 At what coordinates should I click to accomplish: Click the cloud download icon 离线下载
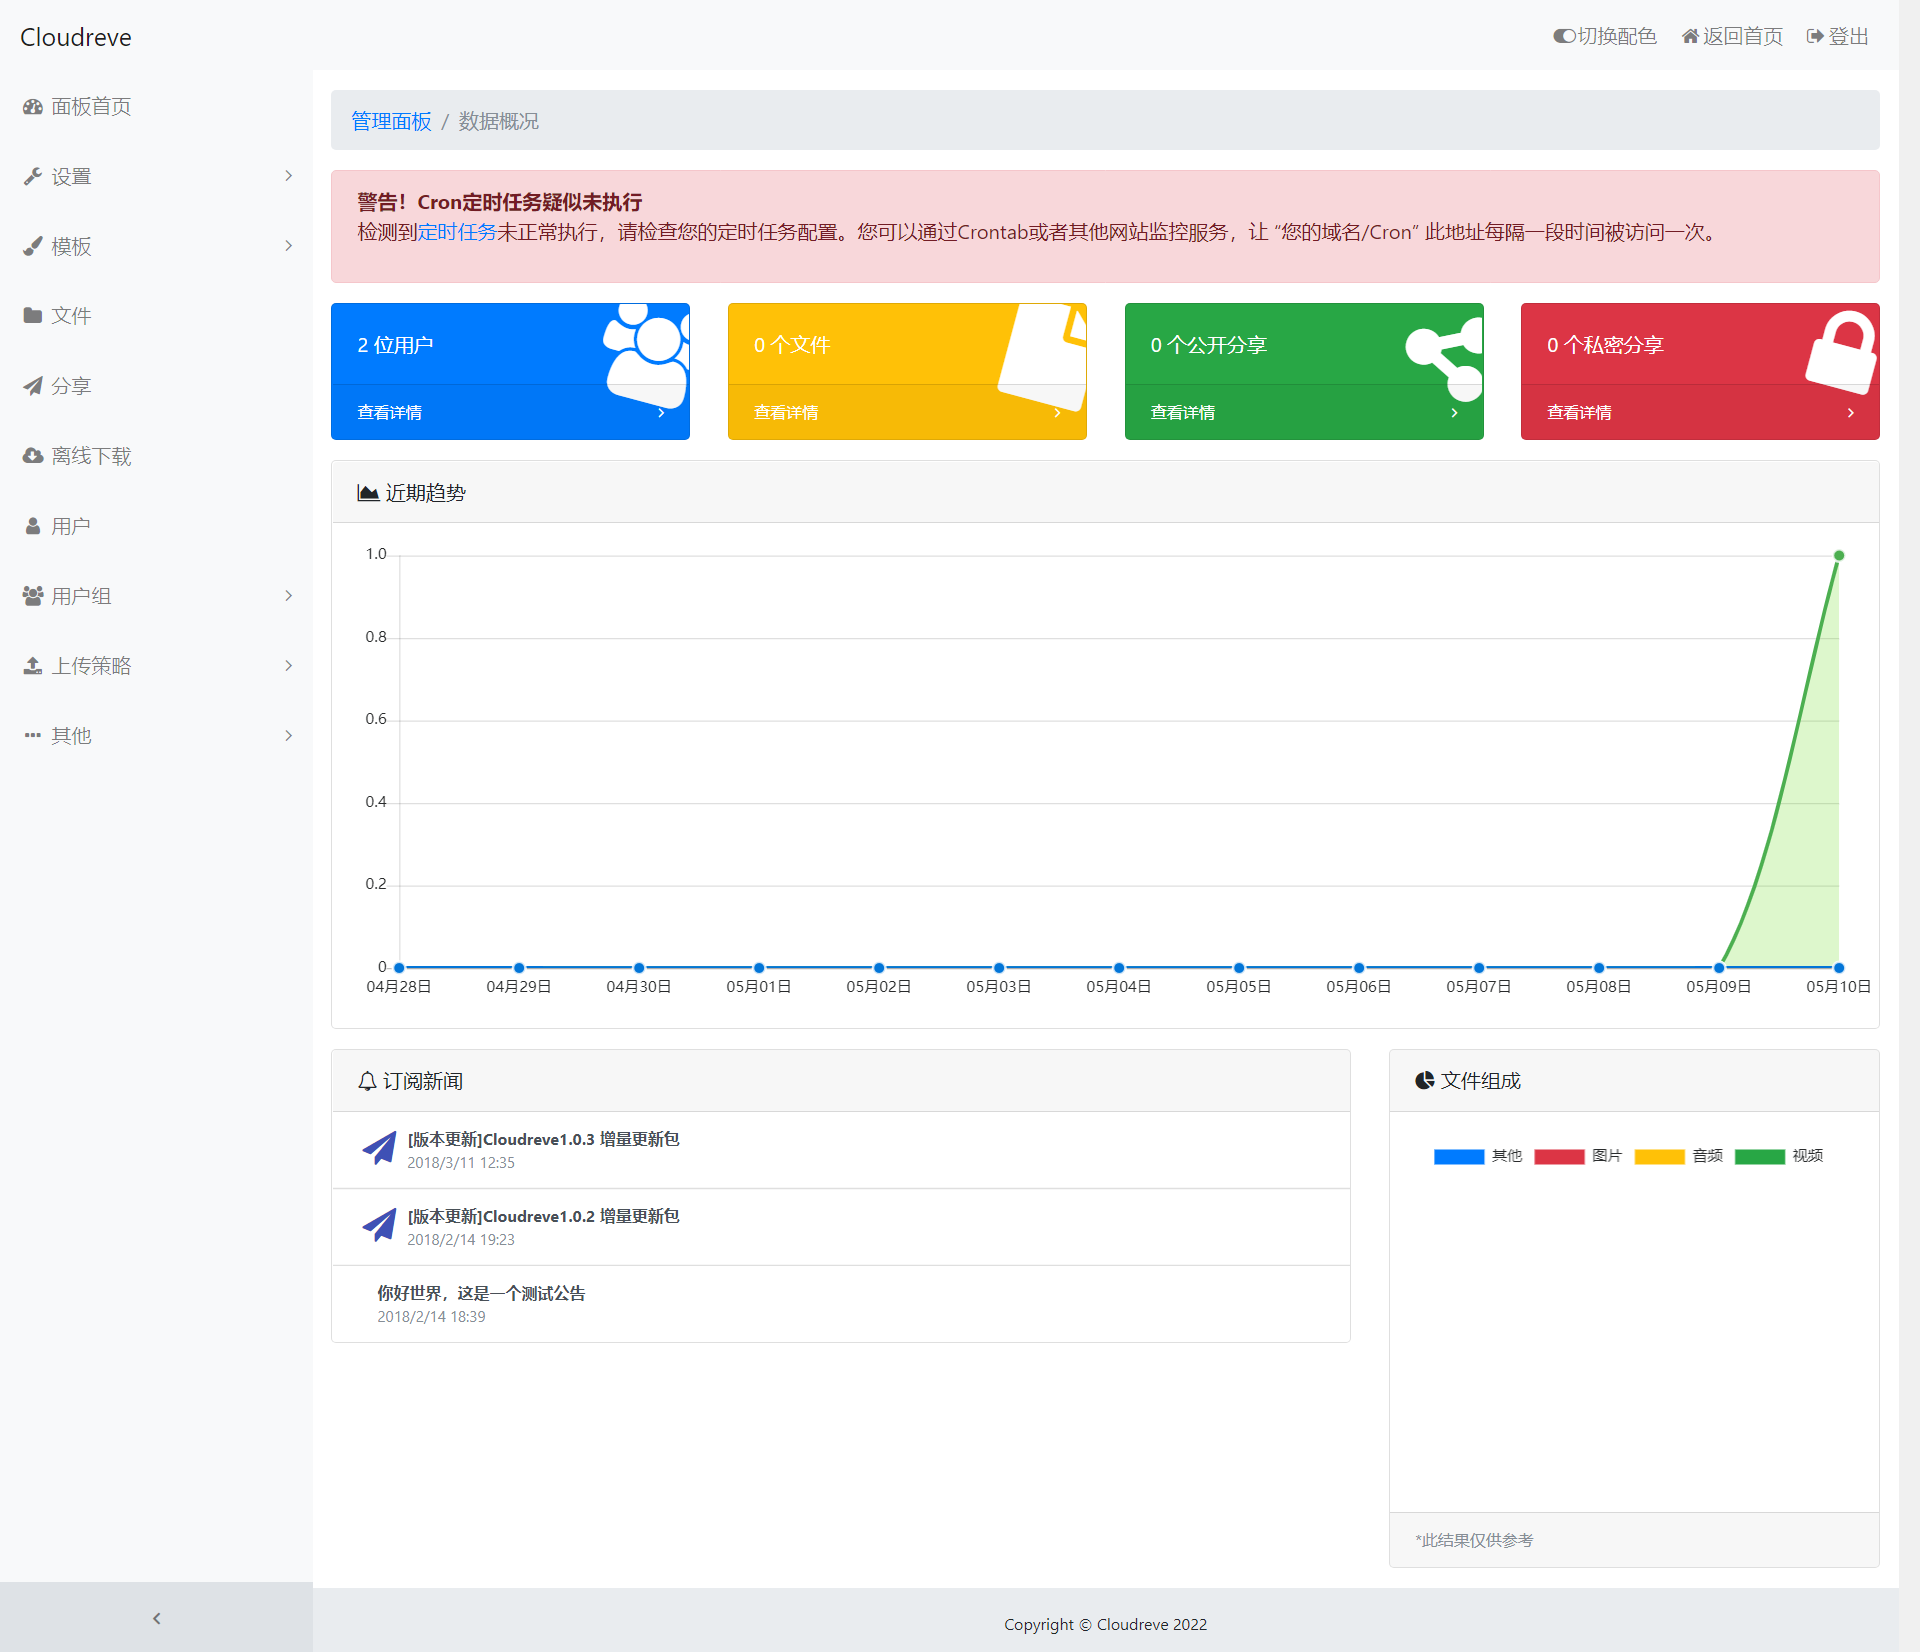33,456
